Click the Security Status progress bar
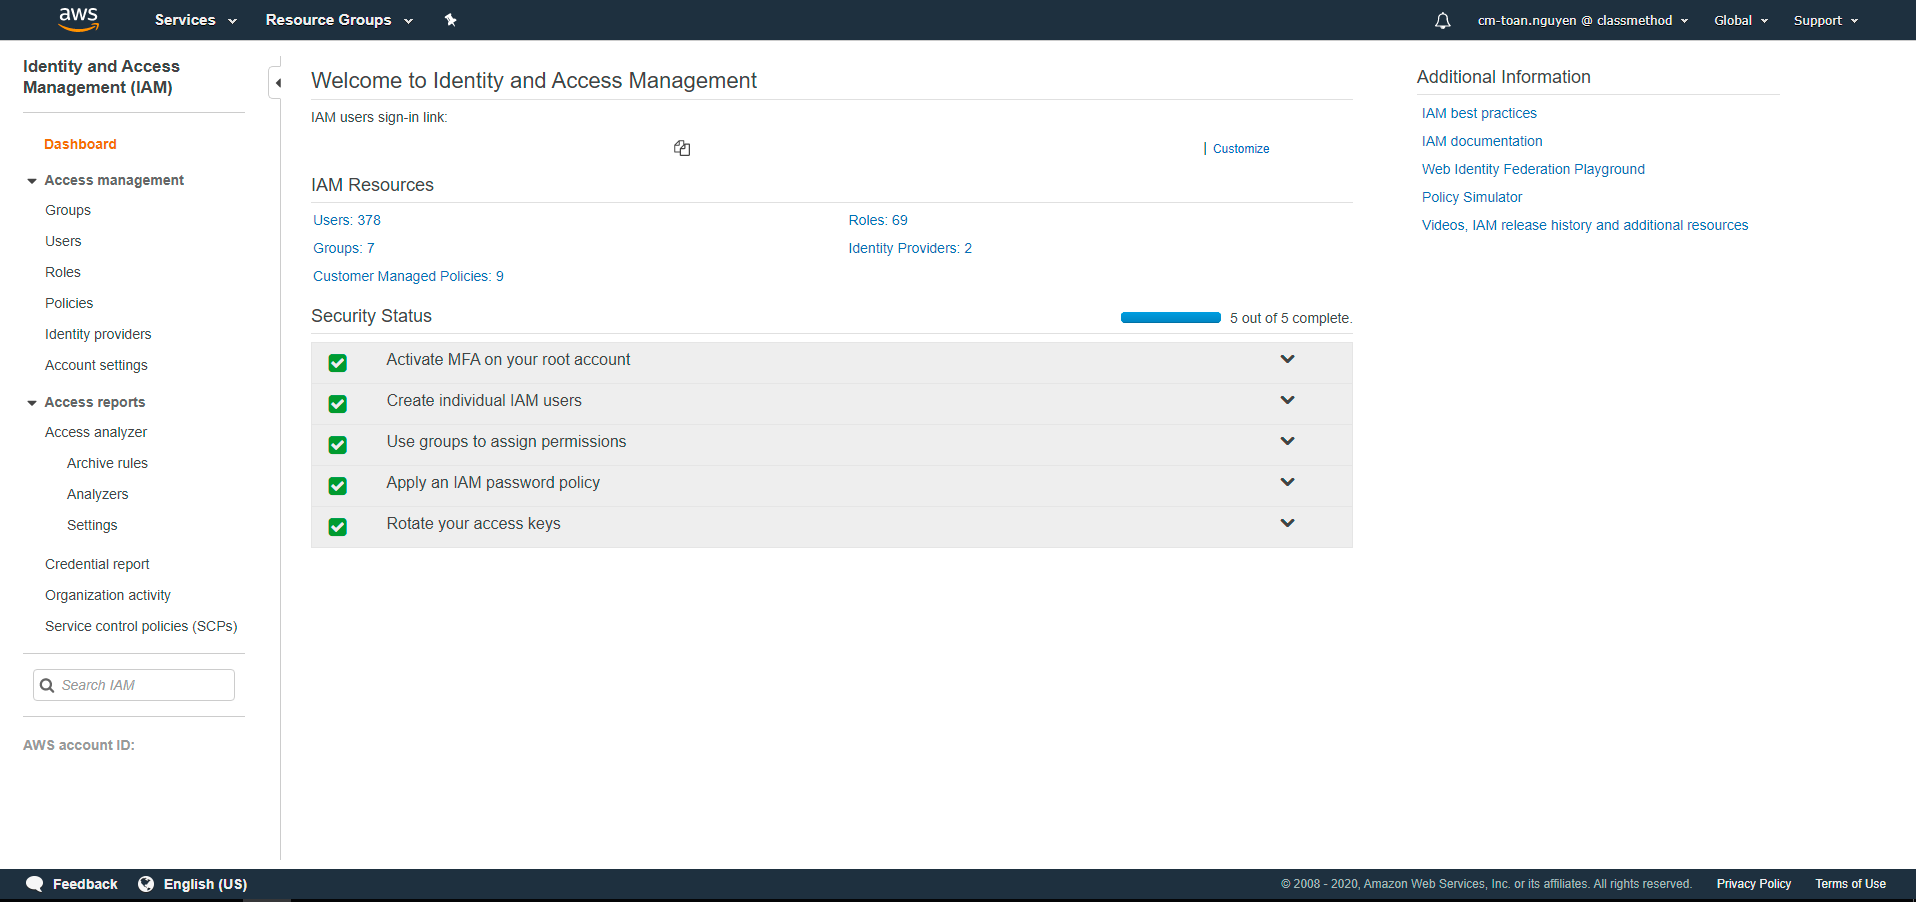Viewport: 1916px width, 902px height. pyautogui.click(x=1170, y=318)
